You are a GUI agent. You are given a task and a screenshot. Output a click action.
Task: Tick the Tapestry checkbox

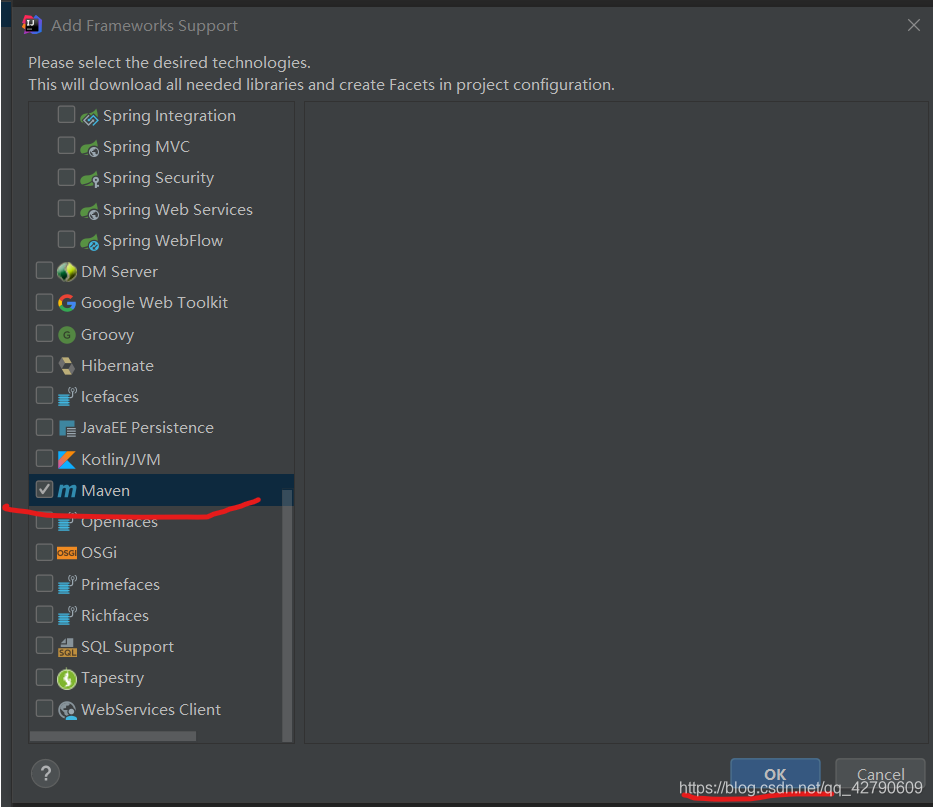[x=44, y=677]
